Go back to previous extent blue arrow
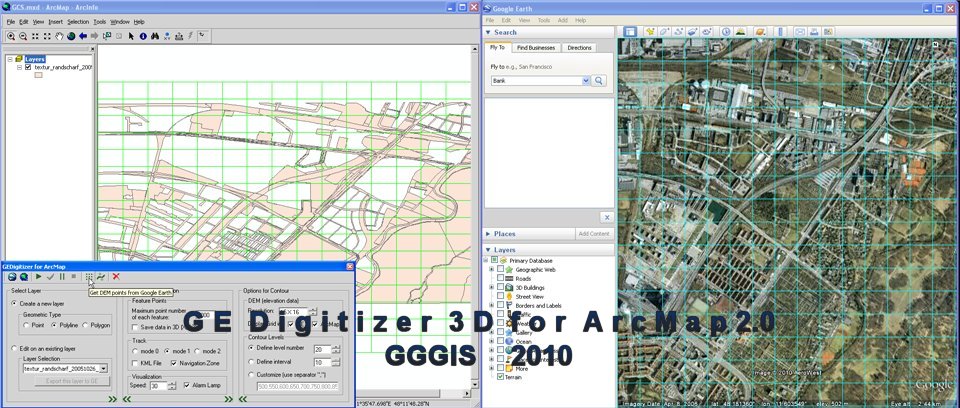This screenshot has height=408, width=960. (x=83, y=36)
